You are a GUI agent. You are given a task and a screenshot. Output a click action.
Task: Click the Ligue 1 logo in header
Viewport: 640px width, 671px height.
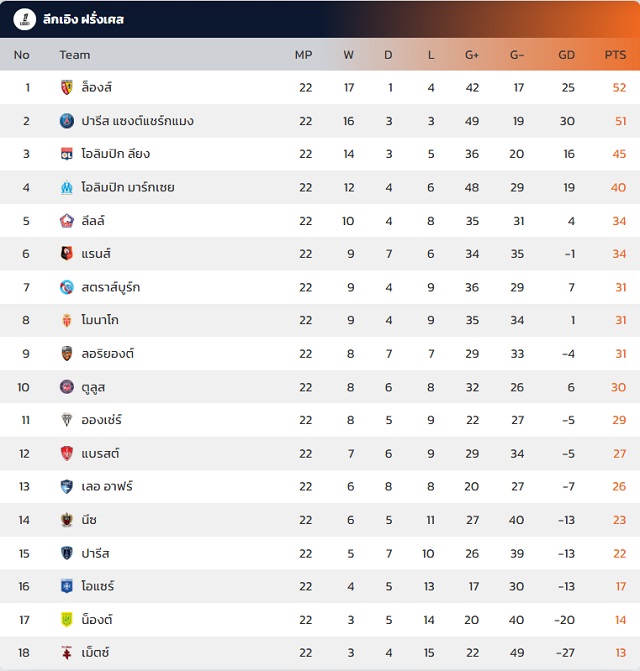tap(21, 19)
